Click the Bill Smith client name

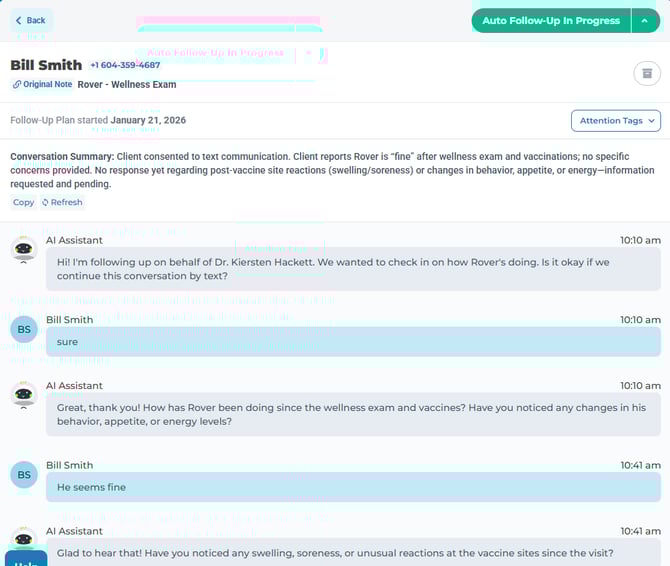pyautogui.click(x=46, y=65)
